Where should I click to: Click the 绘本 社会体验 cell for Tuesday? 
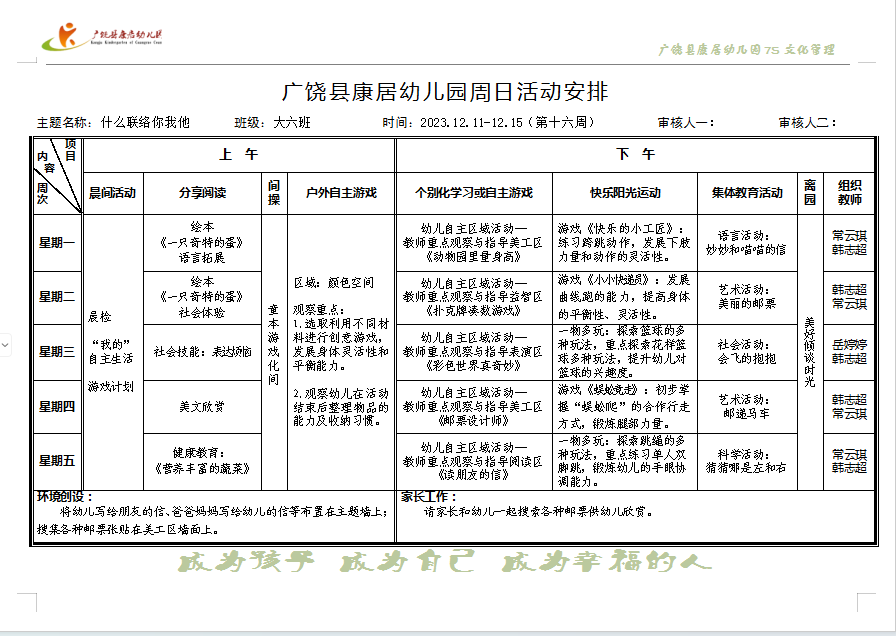(202, 297)
